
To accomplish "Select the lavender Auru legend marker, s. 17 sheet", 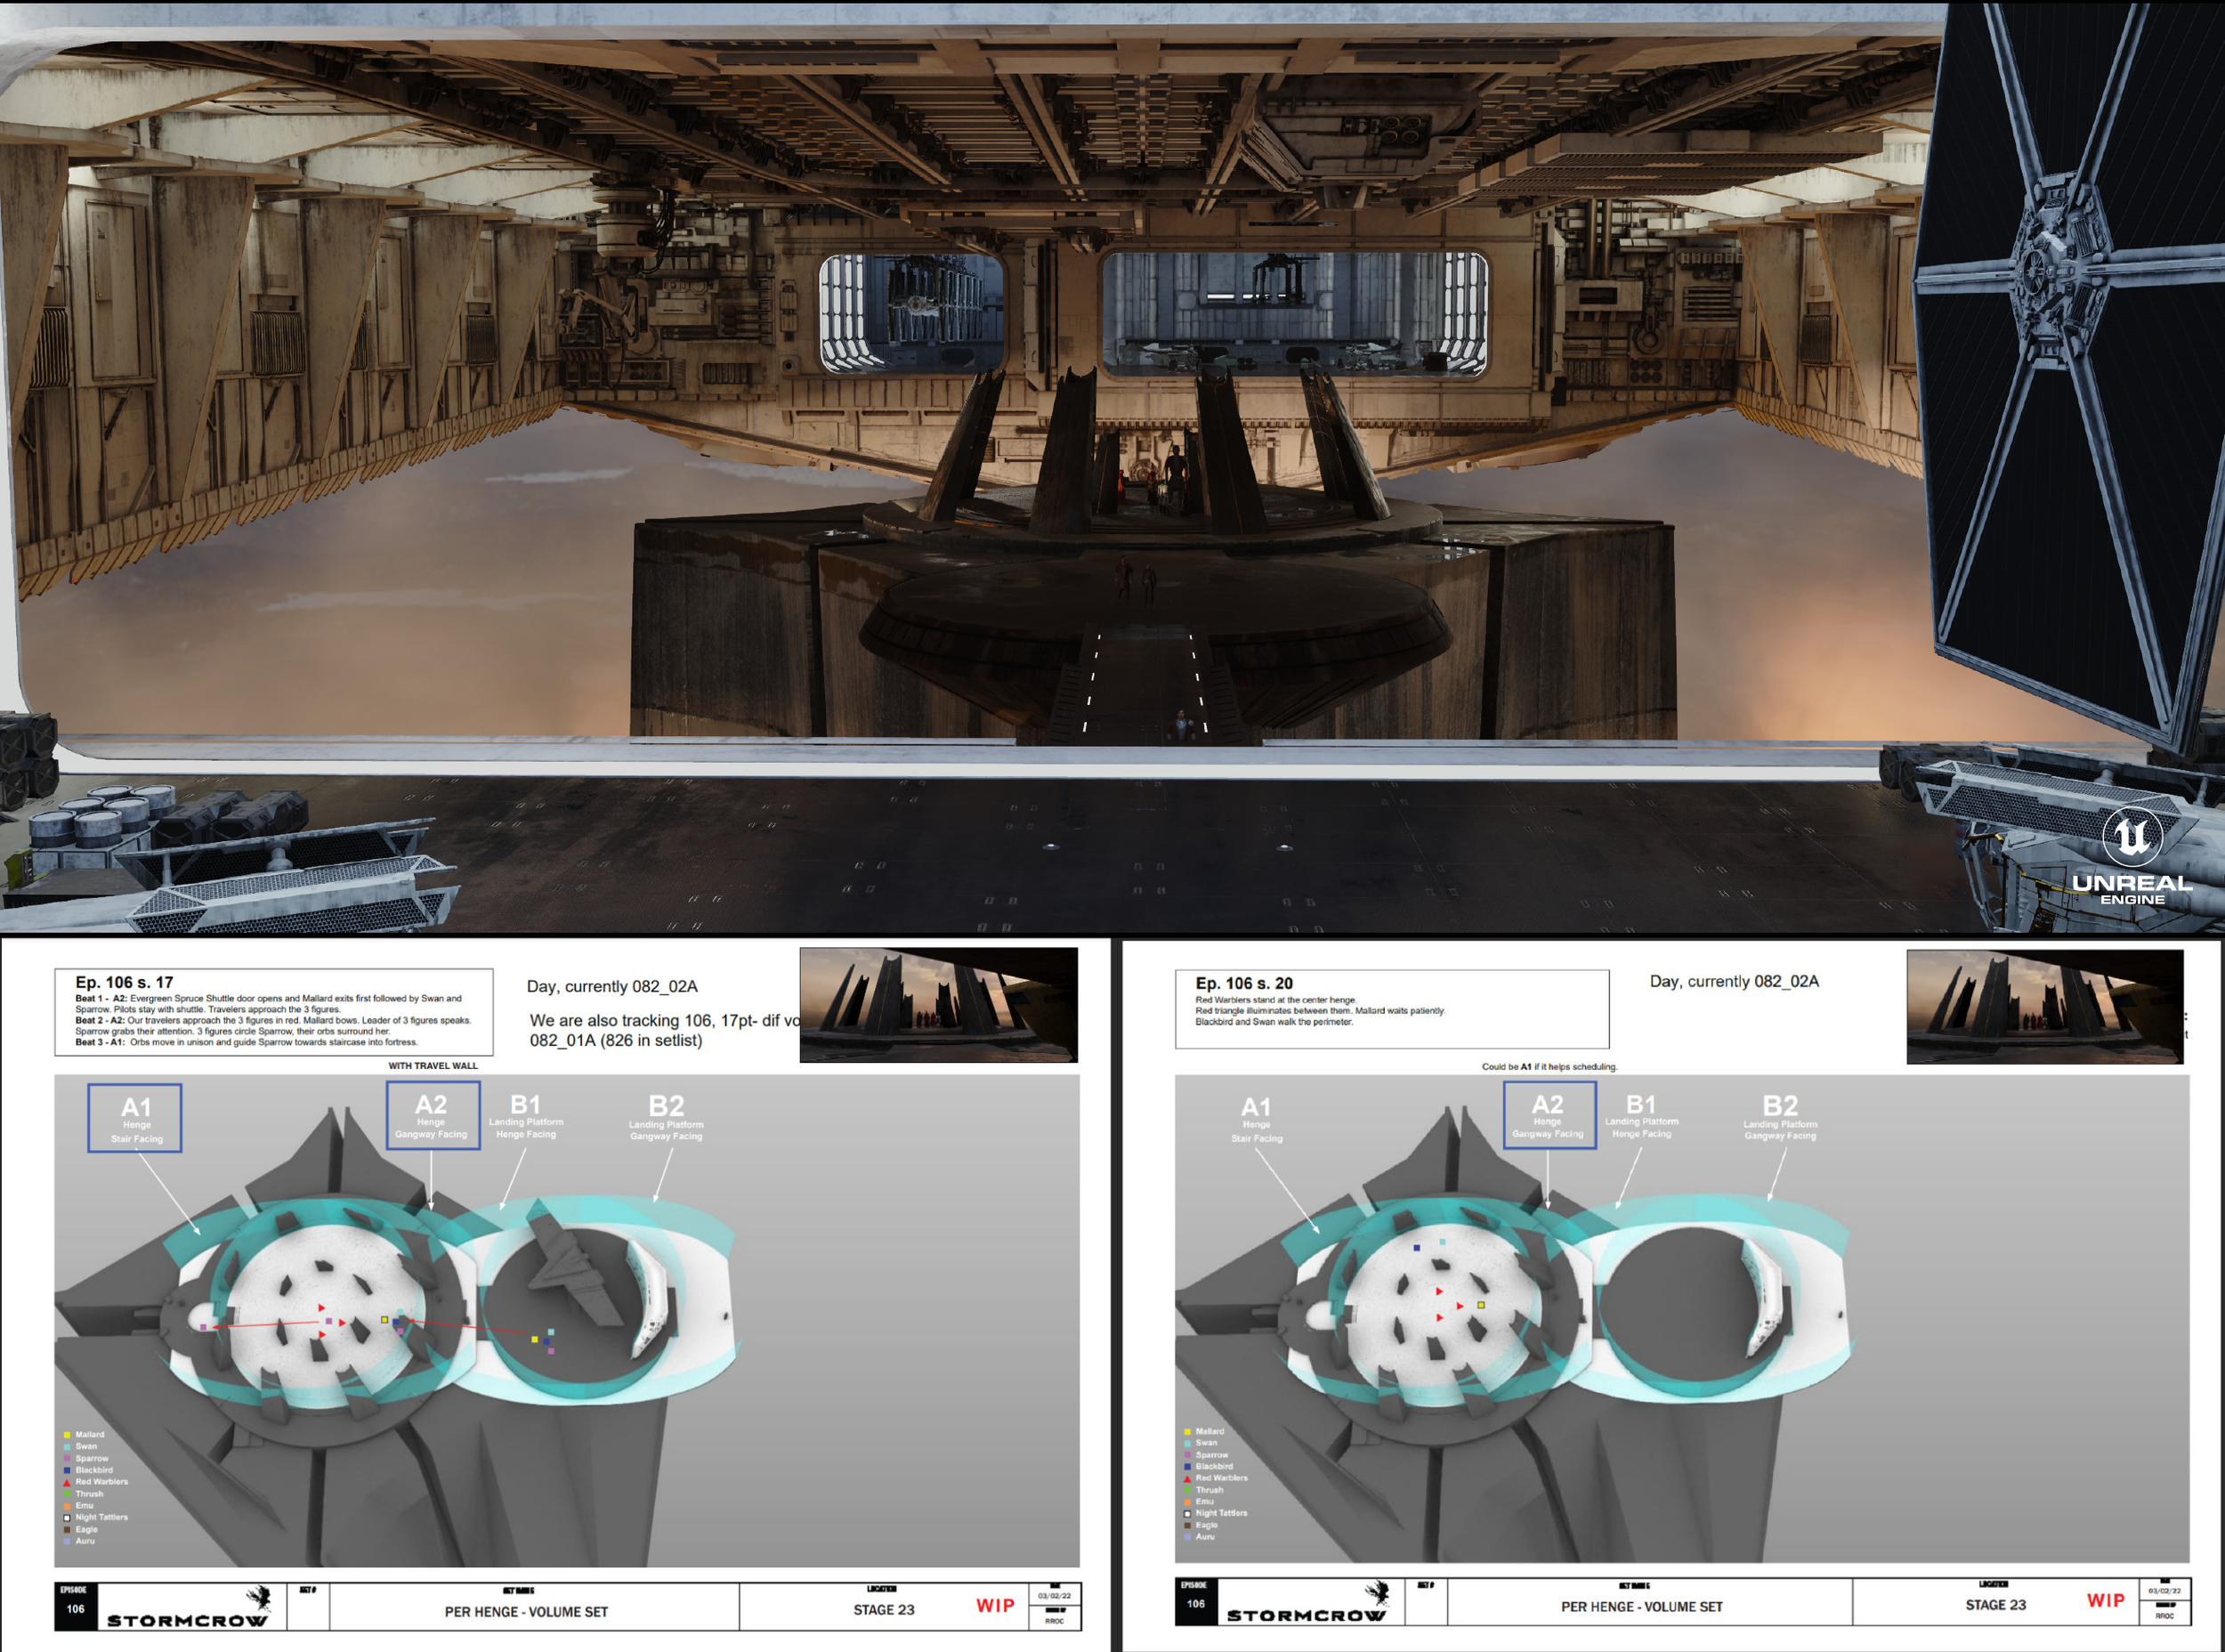I will pyautogui.click(x=67, y=1542).
